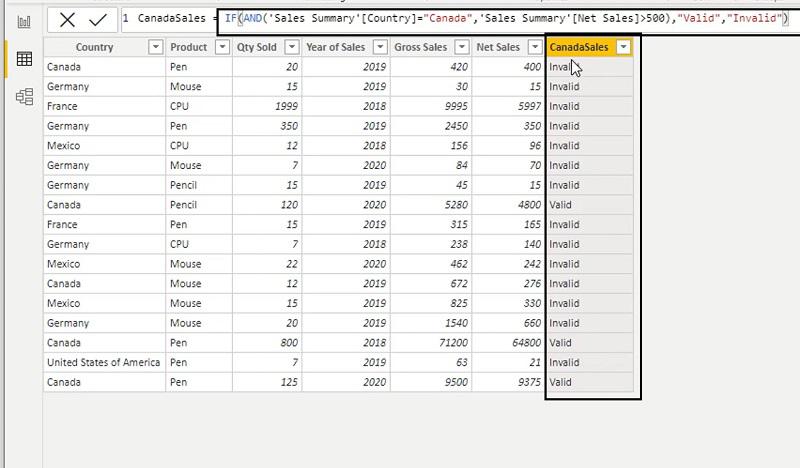Click the Gross Sales value 5280

tap(456, 205)
